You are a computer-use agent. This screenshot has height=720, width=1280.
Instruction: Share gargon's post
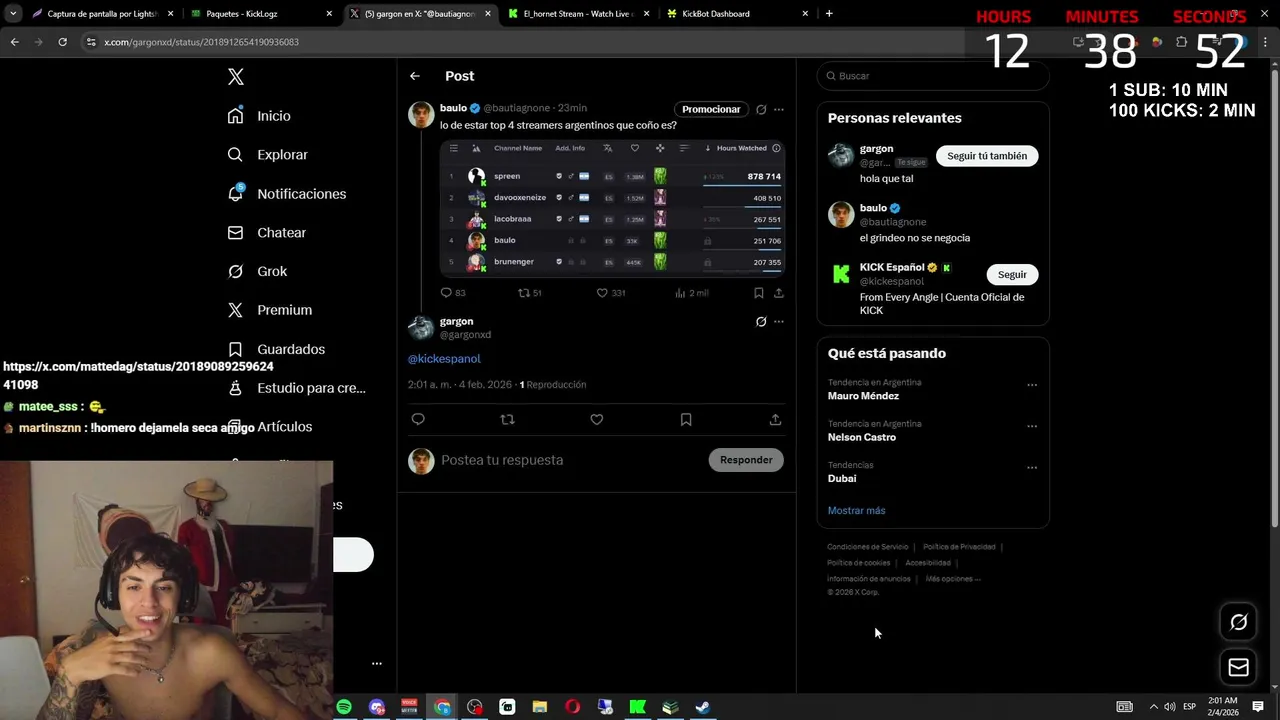[x=775, y=420]
